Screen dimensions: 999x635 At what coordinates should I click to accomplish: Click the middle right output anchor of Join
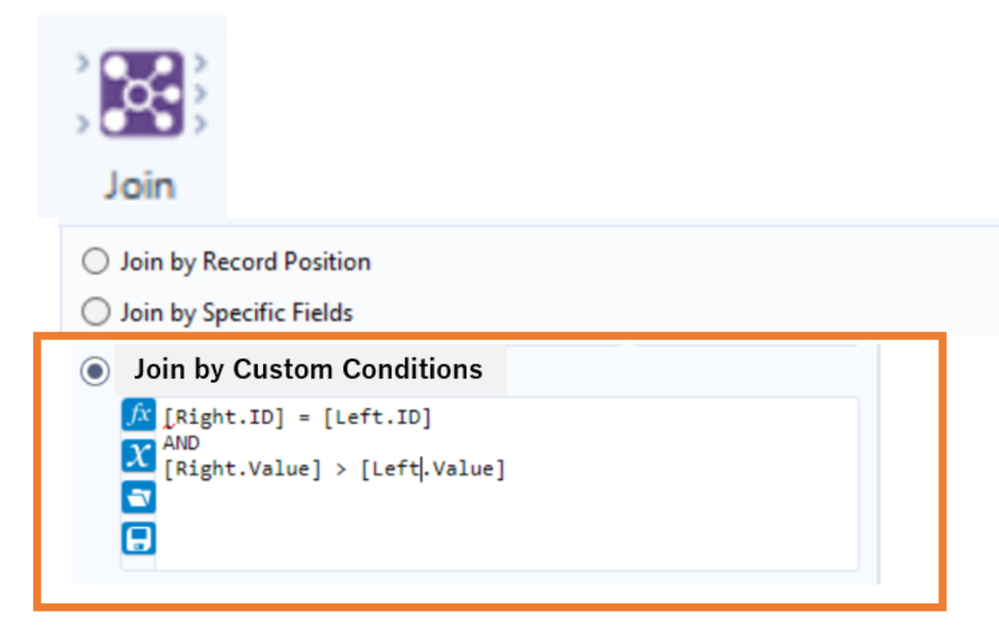tap(200, 94)
